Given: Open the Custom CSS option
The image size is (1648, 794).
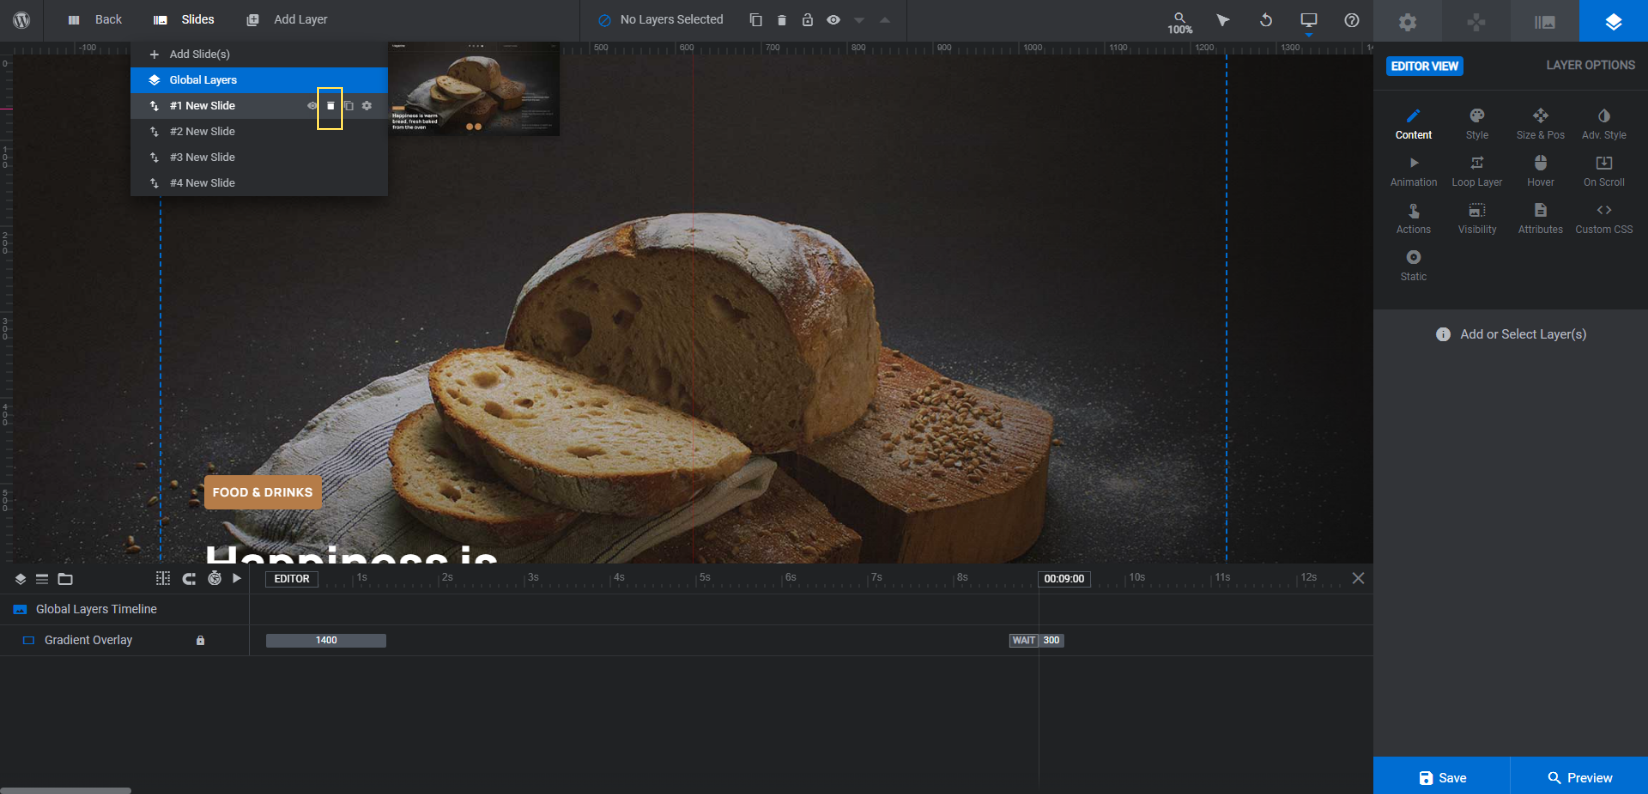Looking at the screenshot, I should point(1604,219).
